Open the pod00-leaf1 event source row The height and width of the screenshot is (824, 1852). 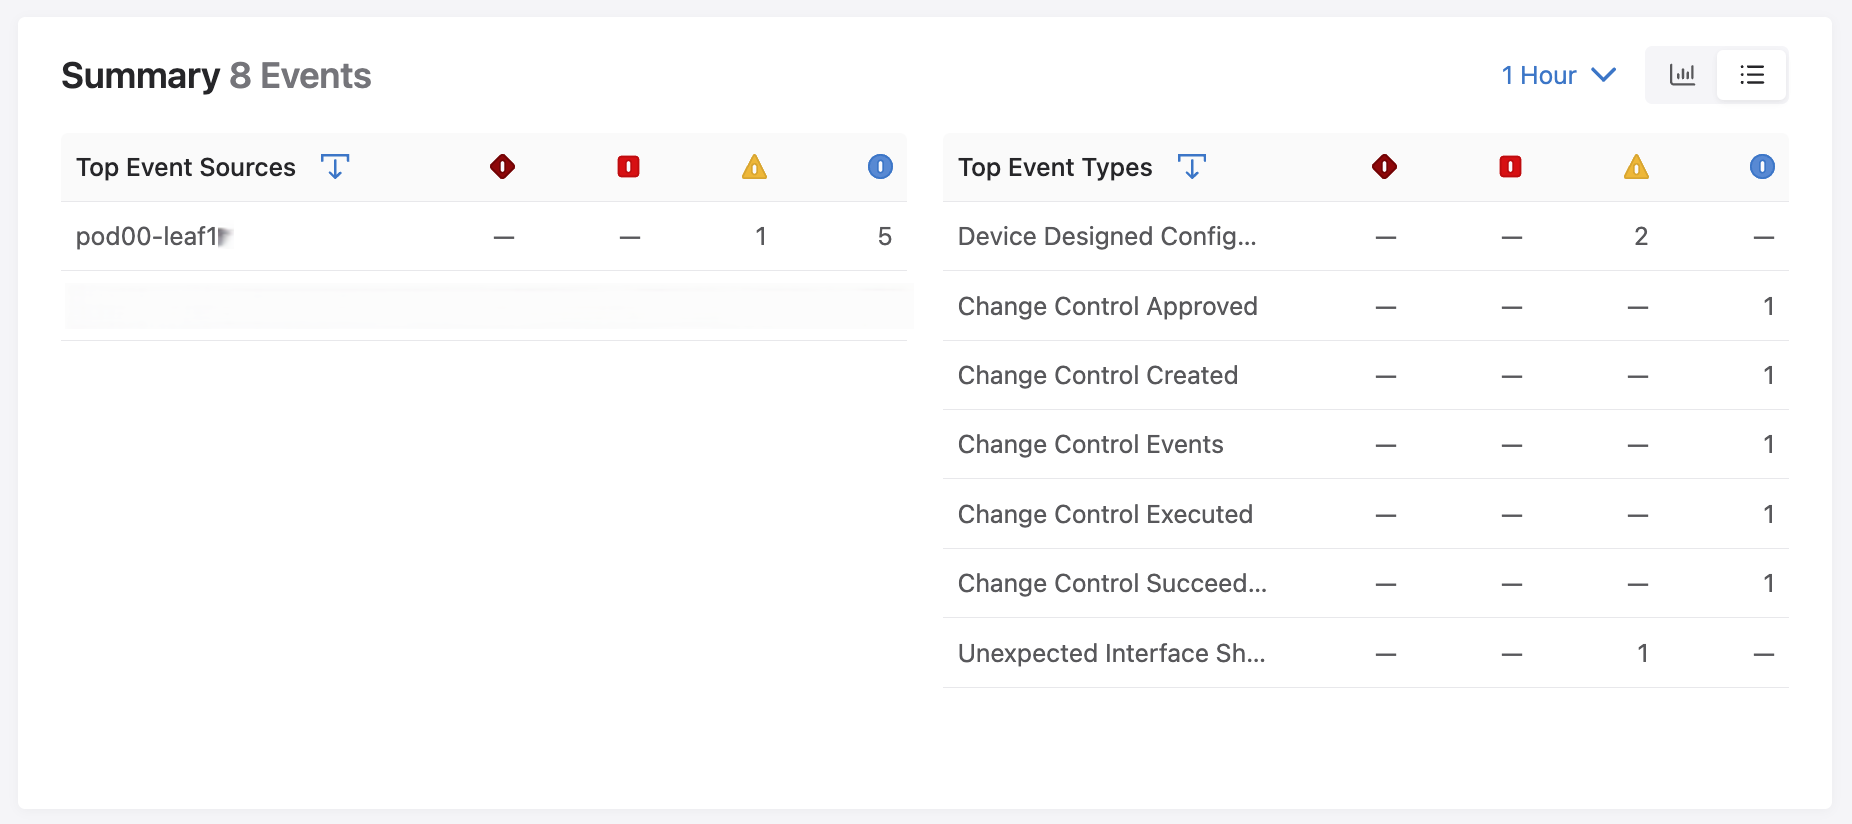(148, 236)
